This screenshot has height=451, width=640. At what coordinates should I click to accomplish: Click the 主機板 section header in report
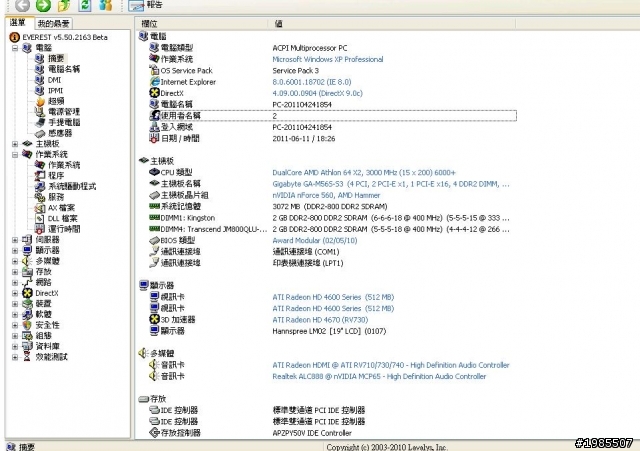pos(157,161)
